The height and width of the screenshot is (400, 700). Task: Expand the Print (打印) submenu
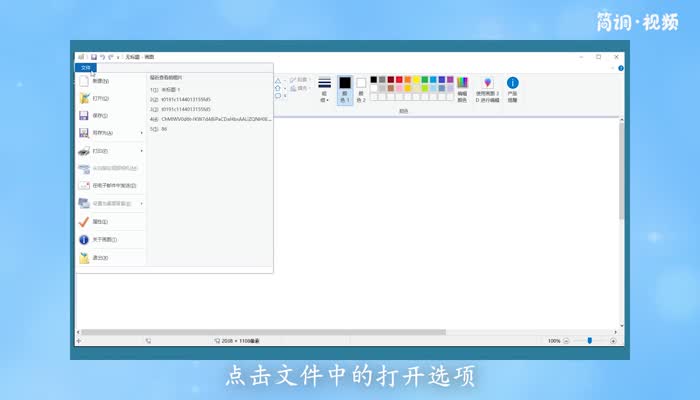click(x=110, y=150)
